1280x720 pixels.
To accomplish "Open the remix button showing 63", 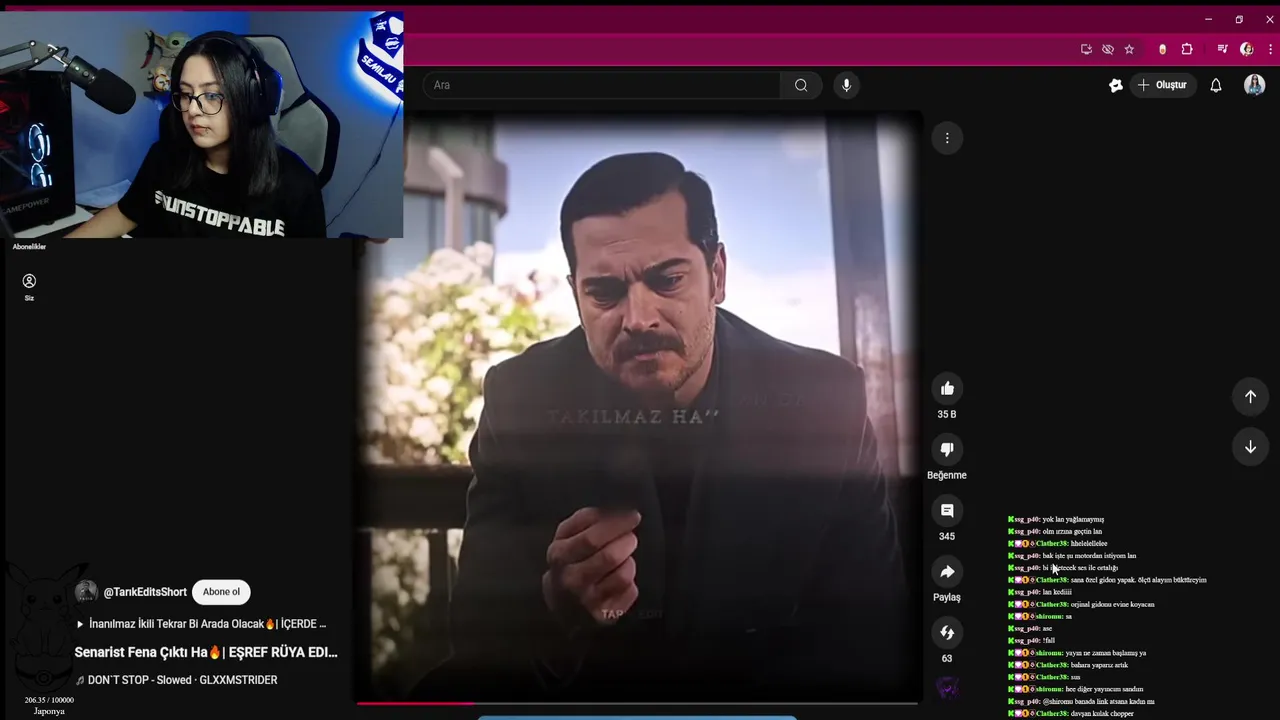I will pos(947,632).
